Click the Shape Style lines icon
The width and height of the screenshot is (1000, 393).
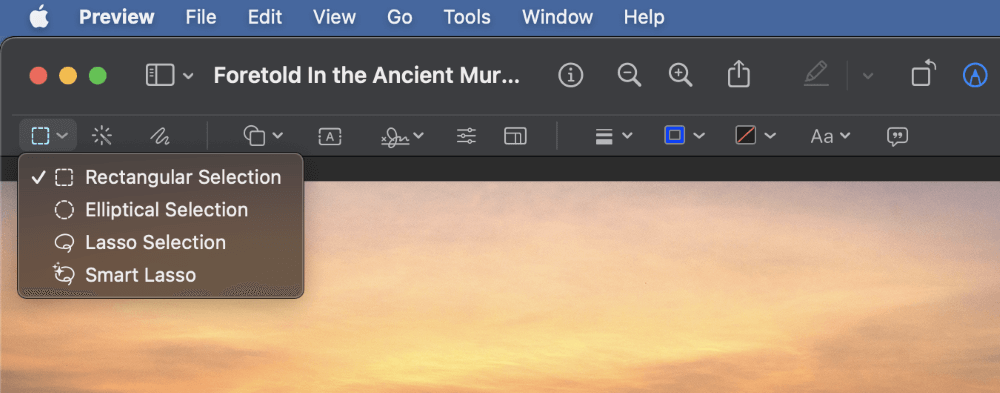[x=604, y=136]
